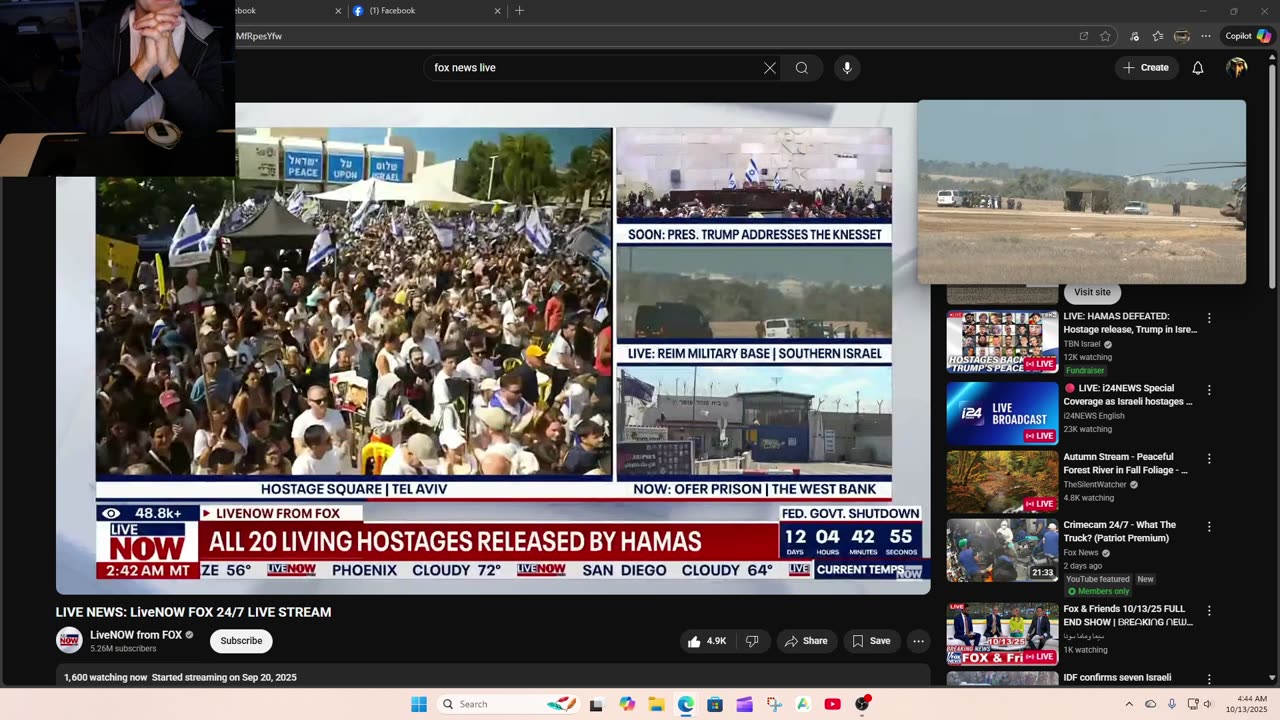Open the Copilot app in the taskbar
1280x720 pixels.
tap(627, 704)
